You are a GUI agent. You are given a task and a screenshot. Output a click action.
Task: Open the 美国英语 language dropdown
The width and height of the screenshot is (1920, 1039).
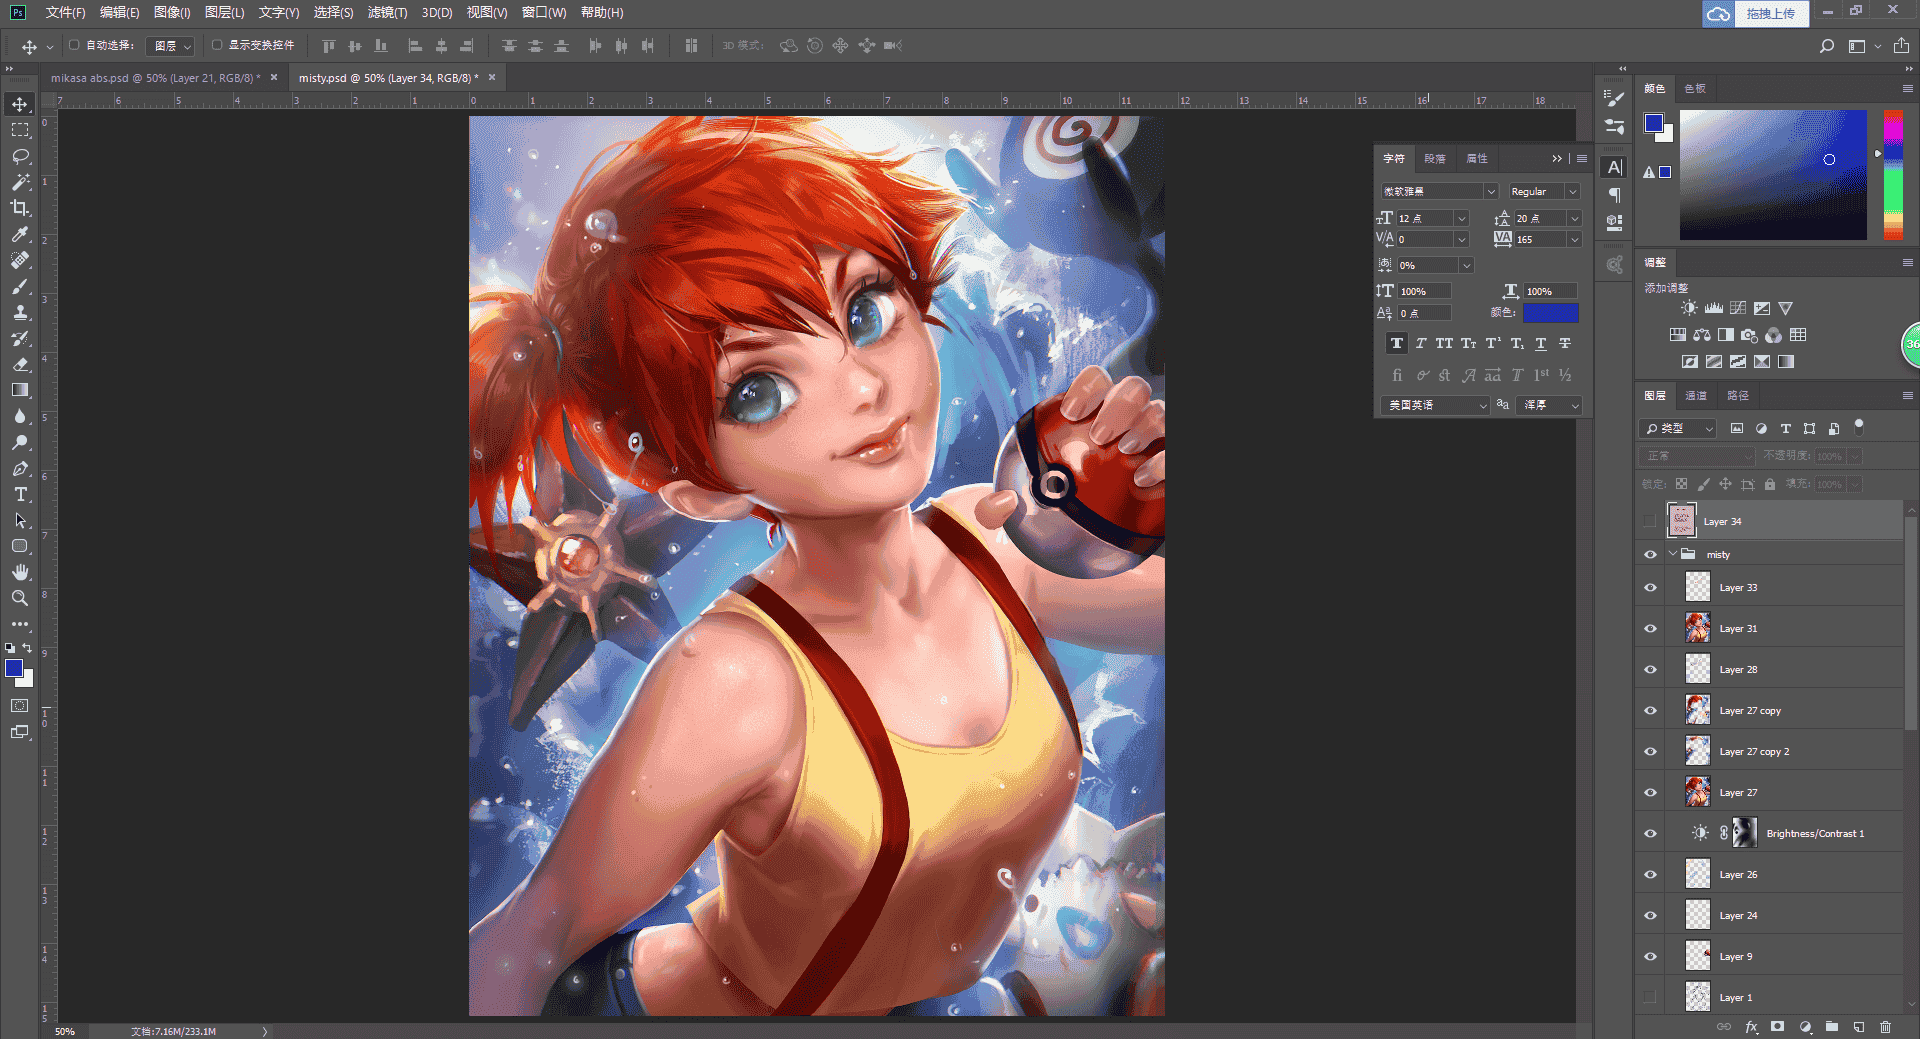tap(1436, 405)
